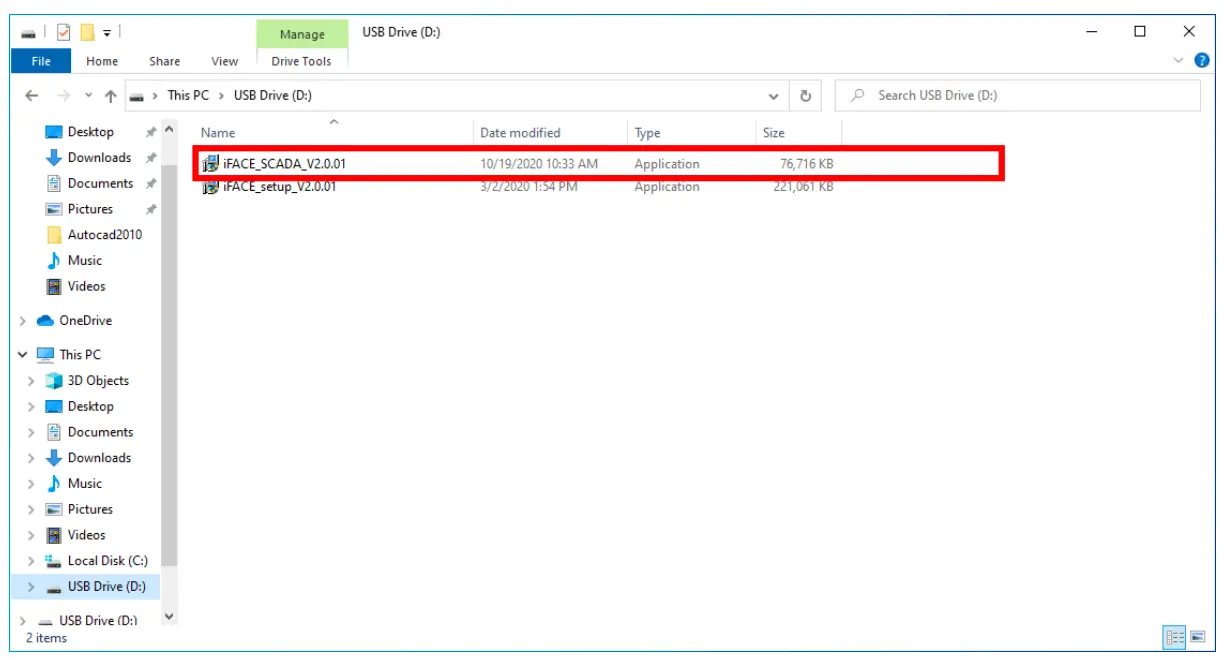Open the View ribbon tab
Screen dimensions: 1223x660
click(225, 61)
